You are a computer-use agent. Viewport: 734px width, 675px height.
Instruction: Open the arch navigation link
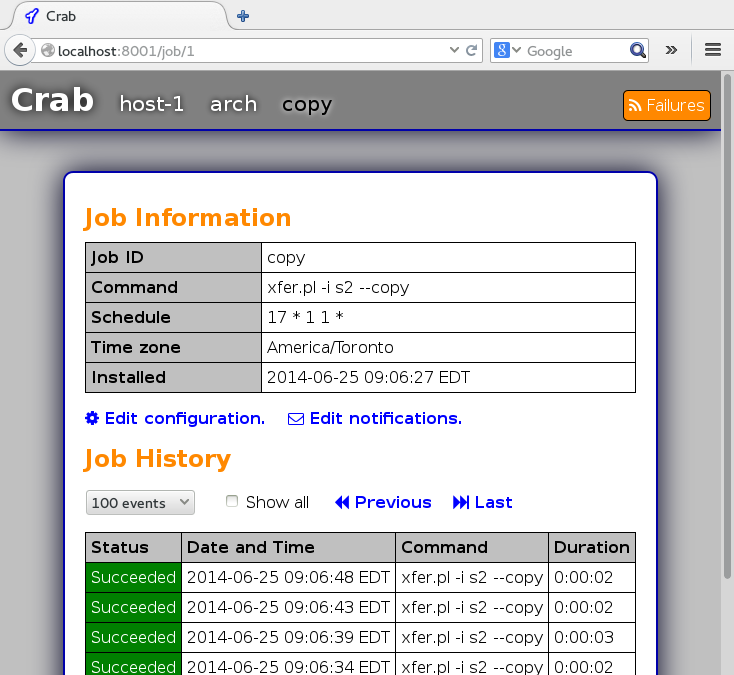[234, 104]
